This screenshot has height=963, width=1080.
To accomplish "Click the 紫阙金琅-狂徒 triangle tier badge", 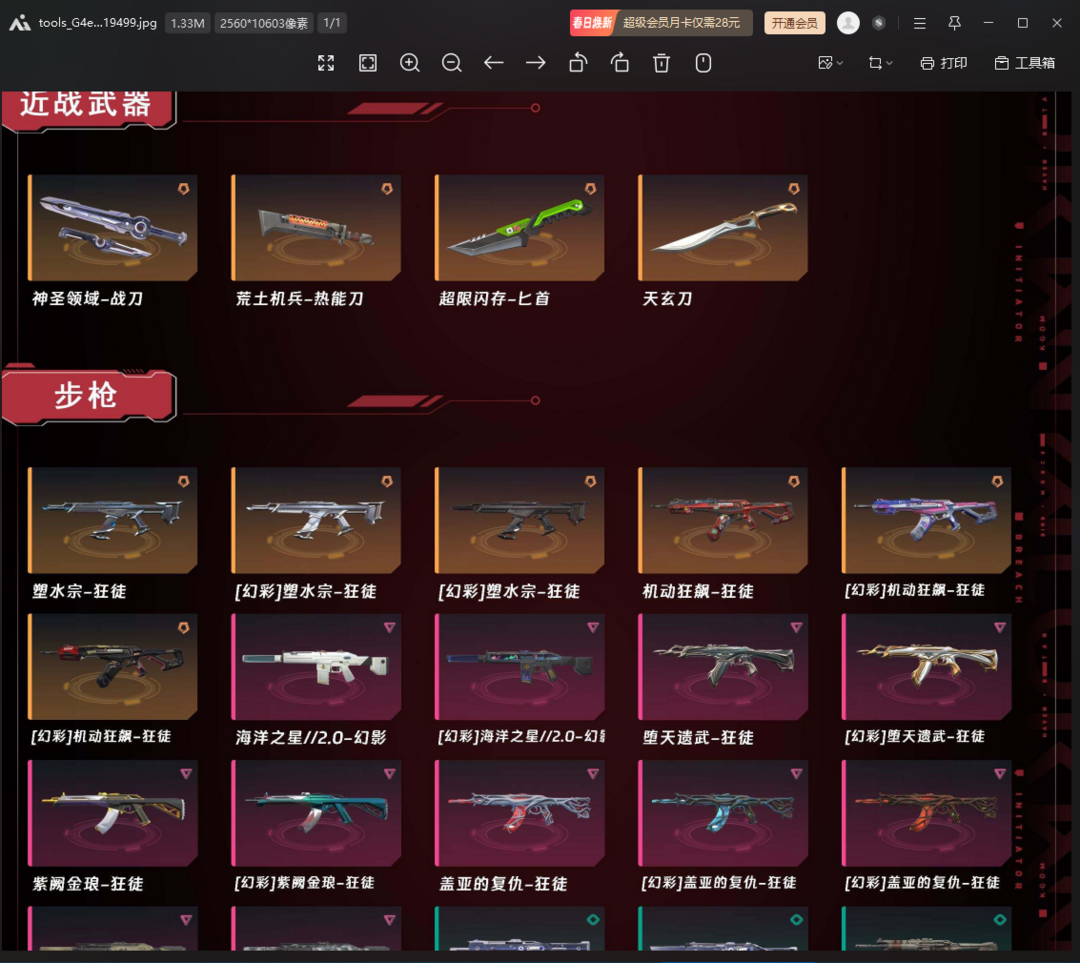I will click(x=186, y=774).
